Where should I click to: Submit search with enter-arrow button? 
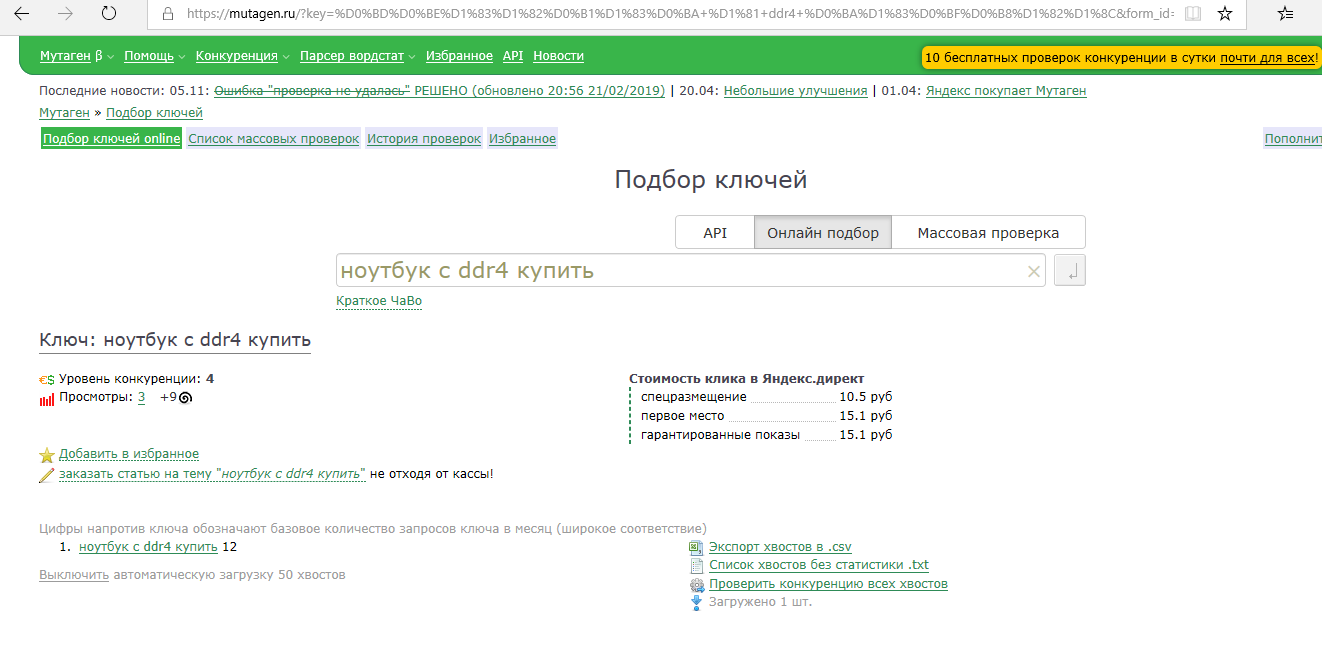point(1070,271)
